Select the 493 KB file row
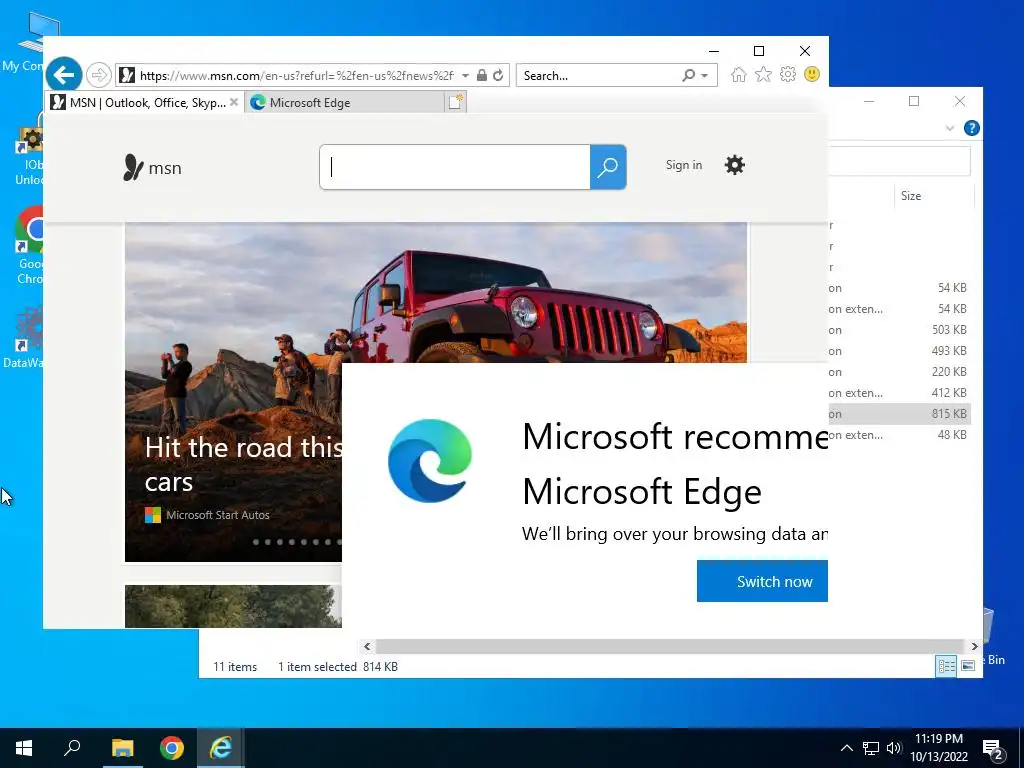The height and width of the screenshot is (768, 1024). coord(899,351)
